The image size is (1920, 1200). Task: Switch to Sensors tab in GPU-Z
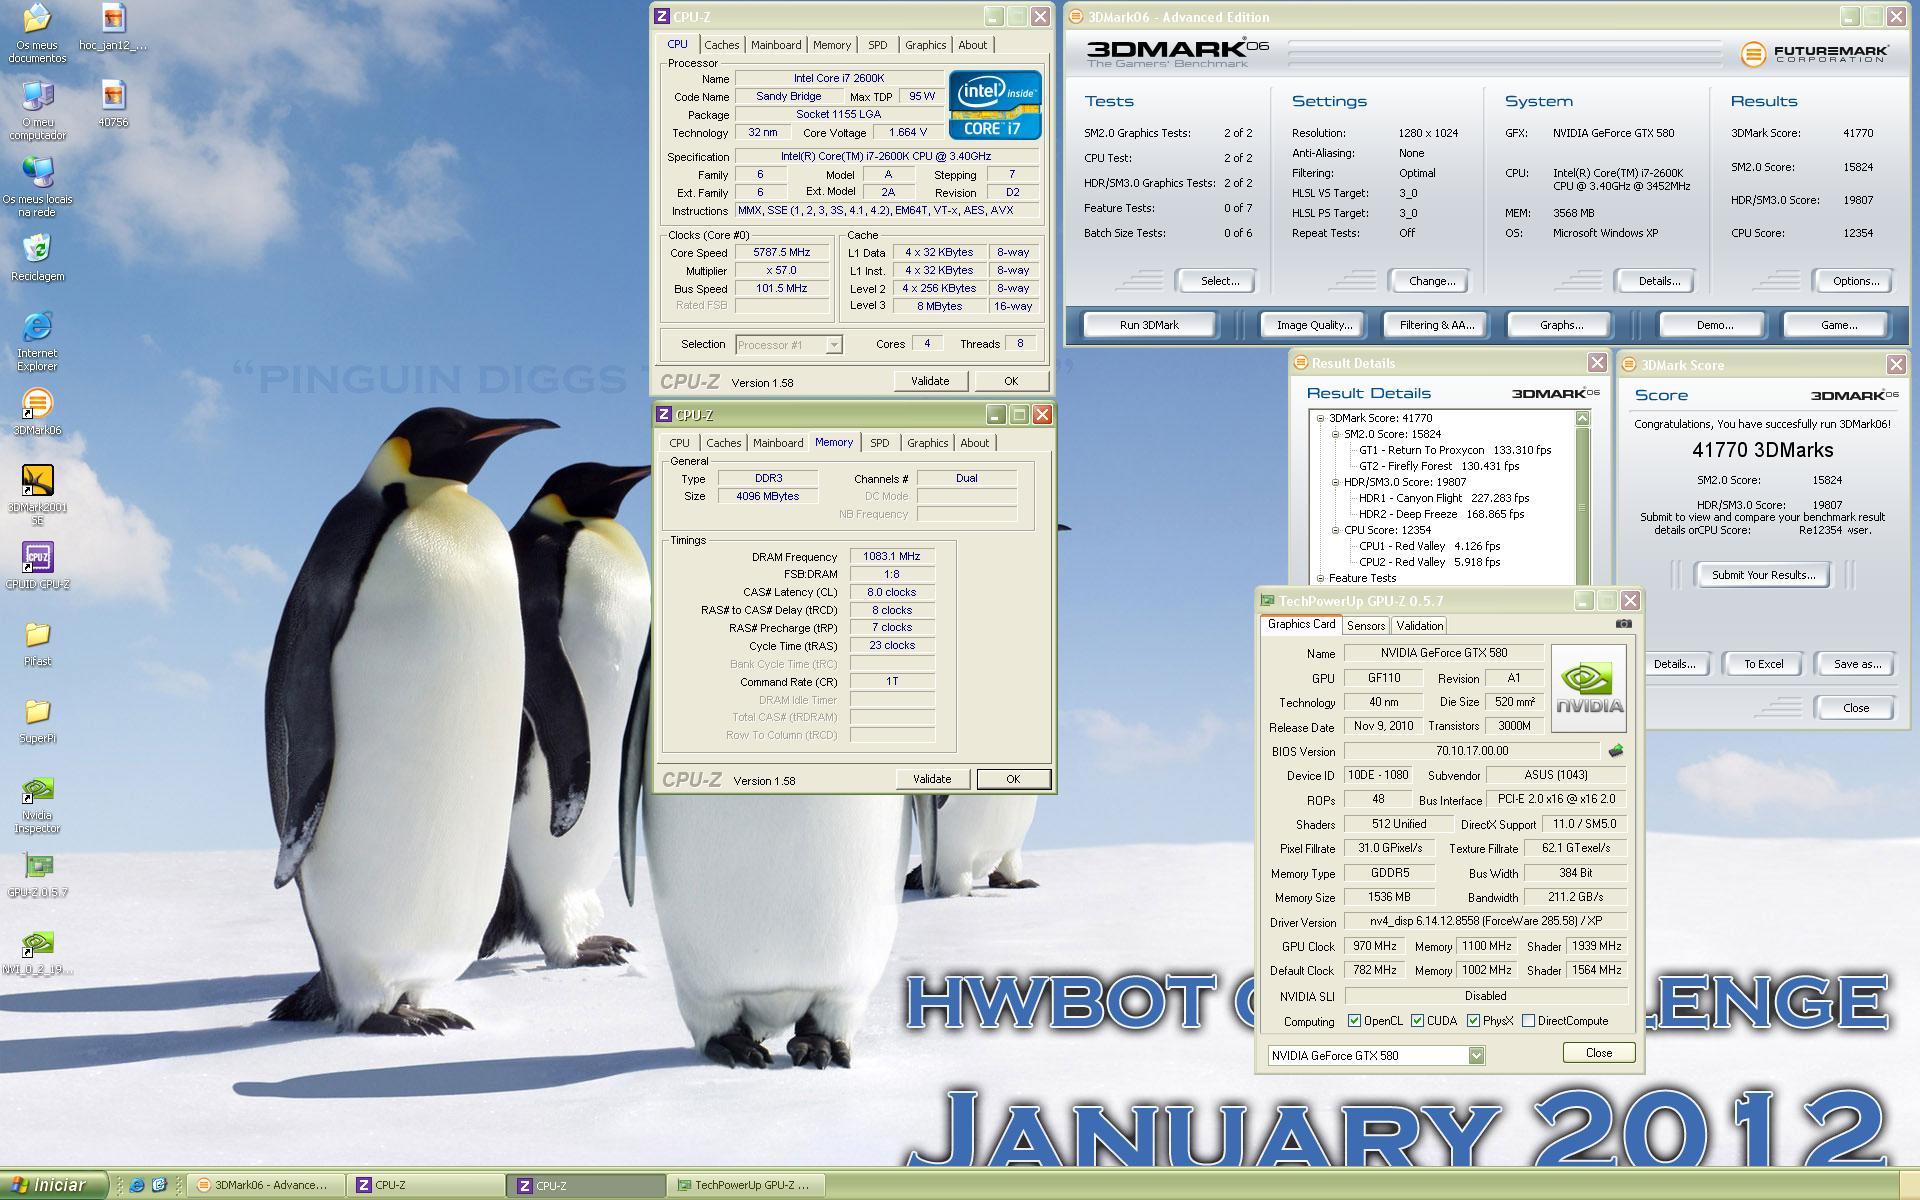[1366, 626]
